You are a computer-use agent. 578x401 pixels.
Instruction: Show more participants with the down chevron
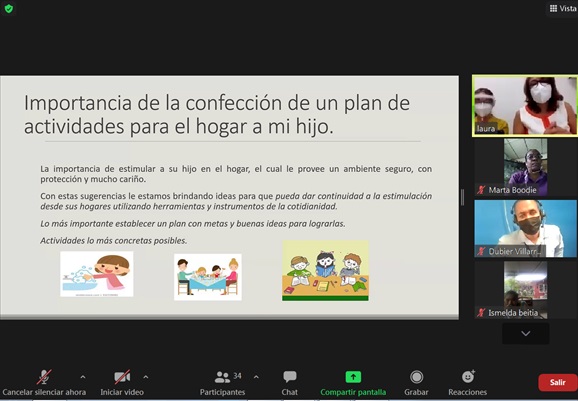coord(526,334)
